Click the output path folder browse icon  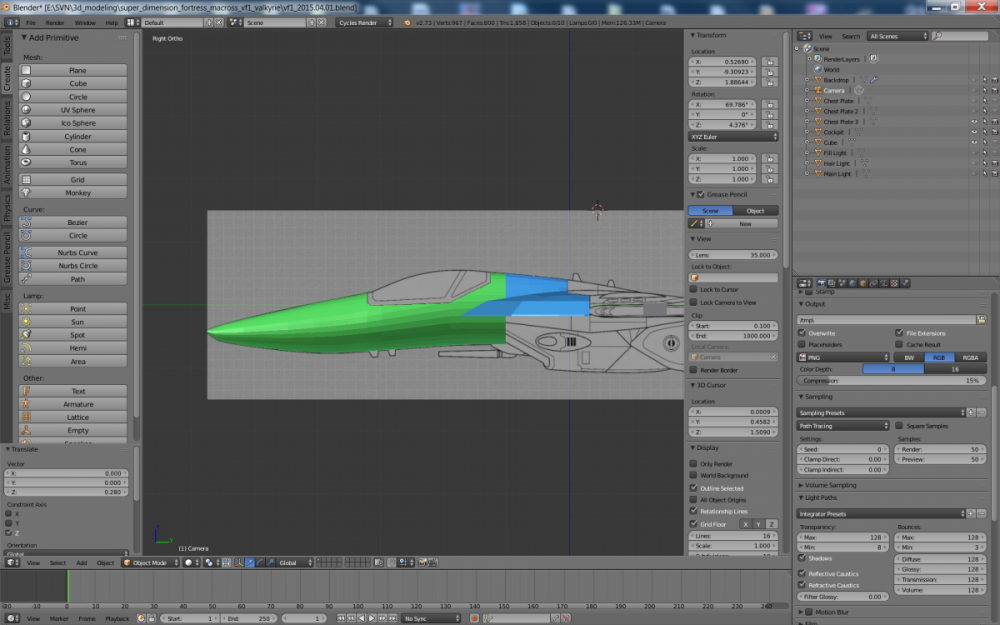coord(982,320)
